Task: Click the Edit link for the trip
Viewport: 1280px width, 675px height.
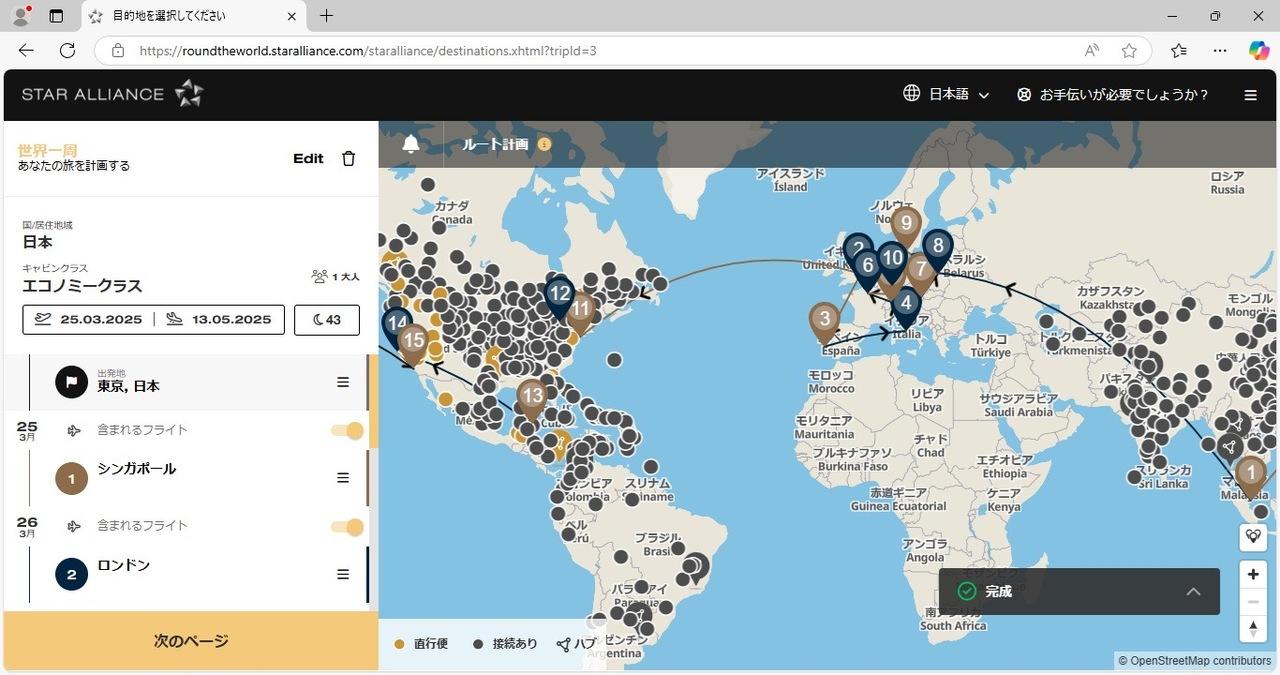Action: [x=308, y=158]
